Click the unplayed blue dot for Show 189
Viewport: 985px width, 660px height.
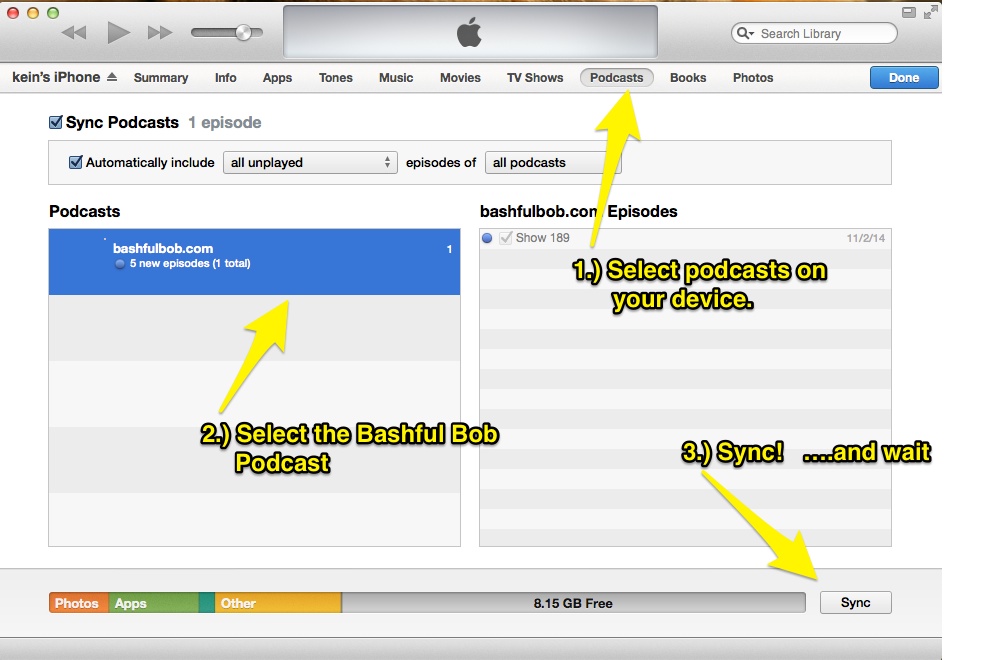[487, 238]
